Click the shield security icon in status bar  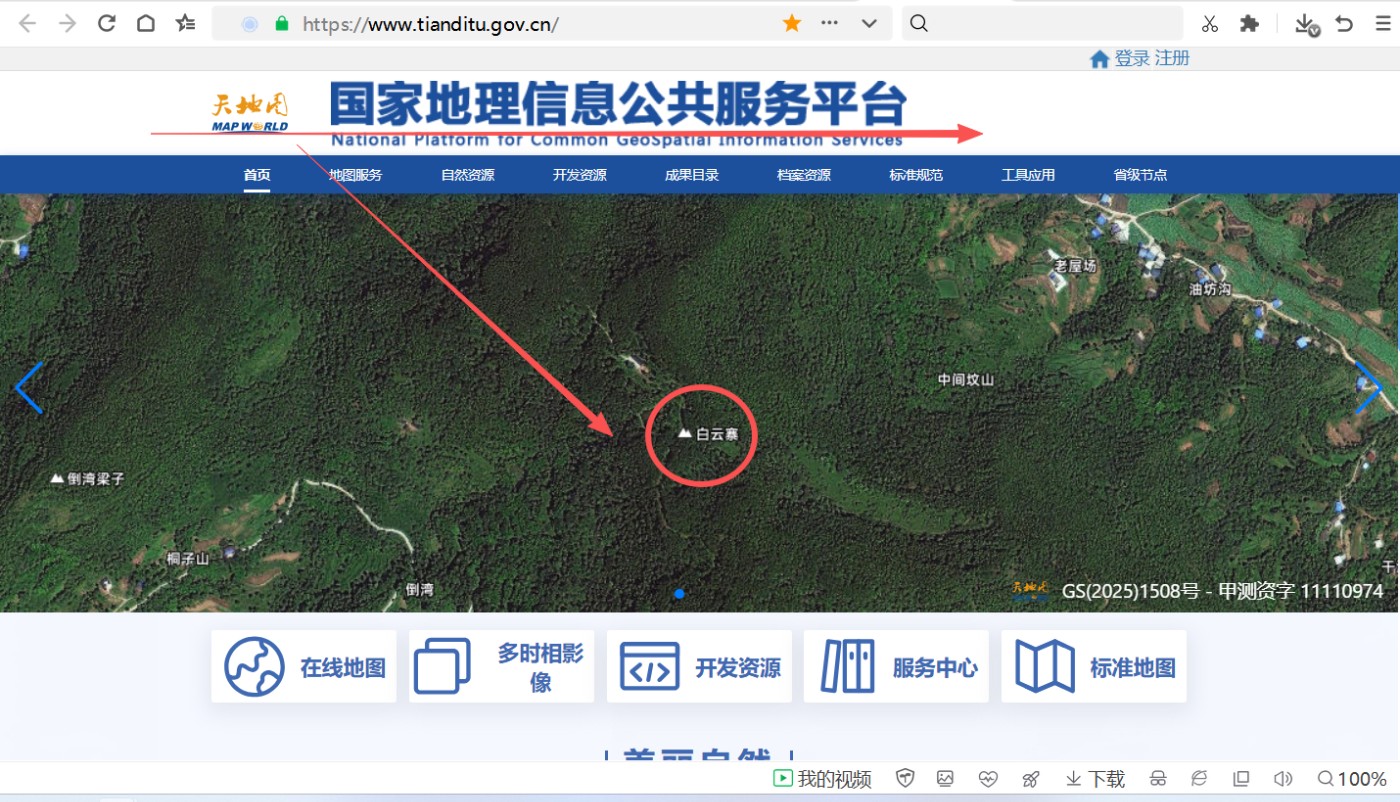905,779
